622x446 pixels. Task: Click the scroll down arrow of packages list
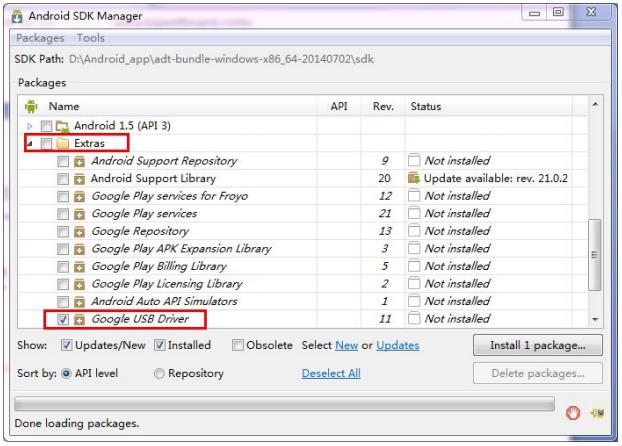pos(595,319)
